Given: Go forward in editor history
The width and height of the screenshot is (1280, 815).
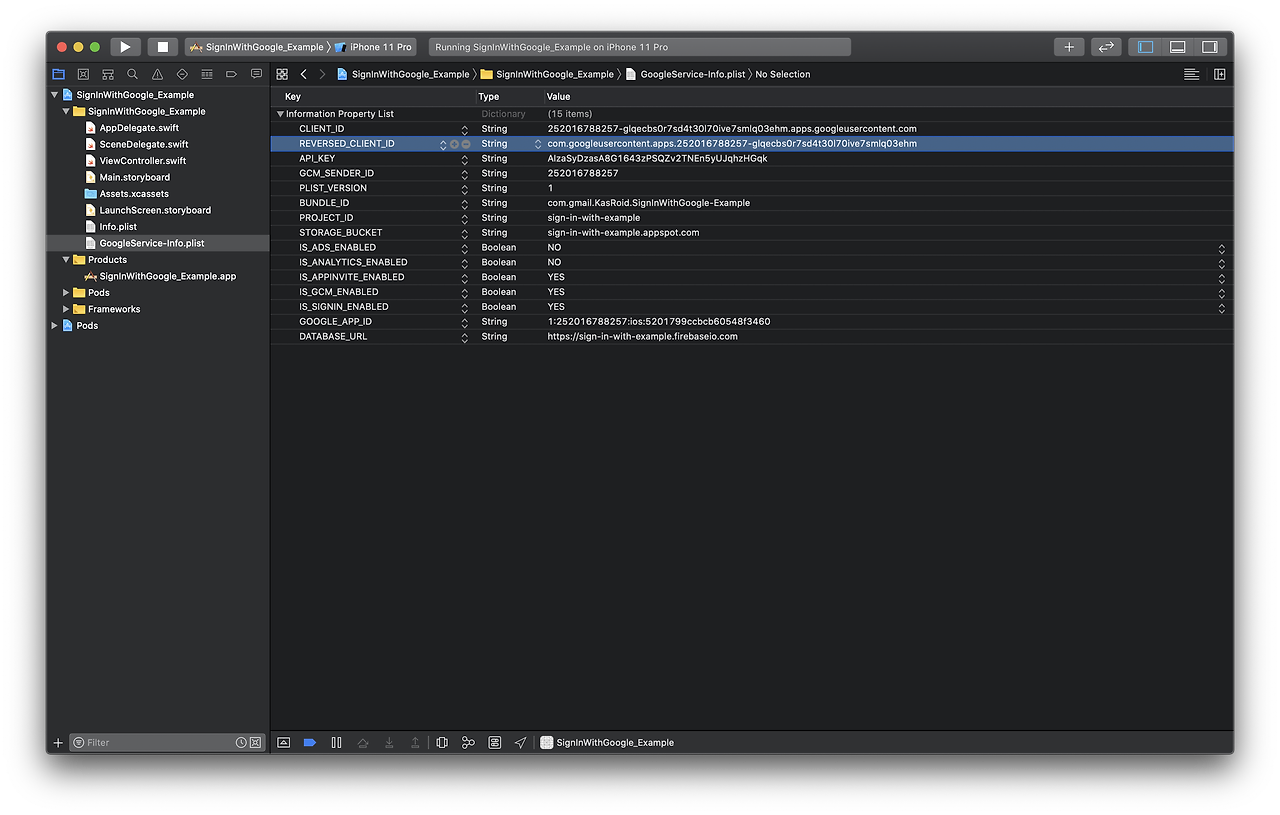Looking at the screenshot, I should pyautogui.click(x=322, y=74).
